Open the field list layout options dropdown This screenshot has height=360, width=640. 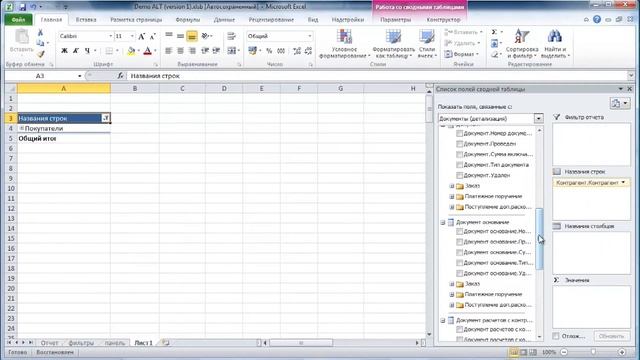pos(620,103)
